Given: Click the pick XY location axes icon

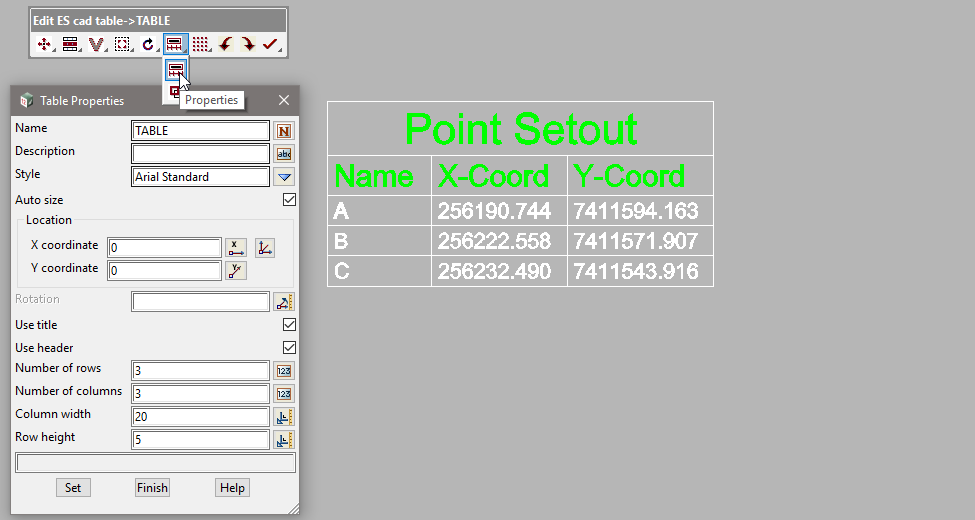Looking at the screenshot, I should tap(264, 248).
